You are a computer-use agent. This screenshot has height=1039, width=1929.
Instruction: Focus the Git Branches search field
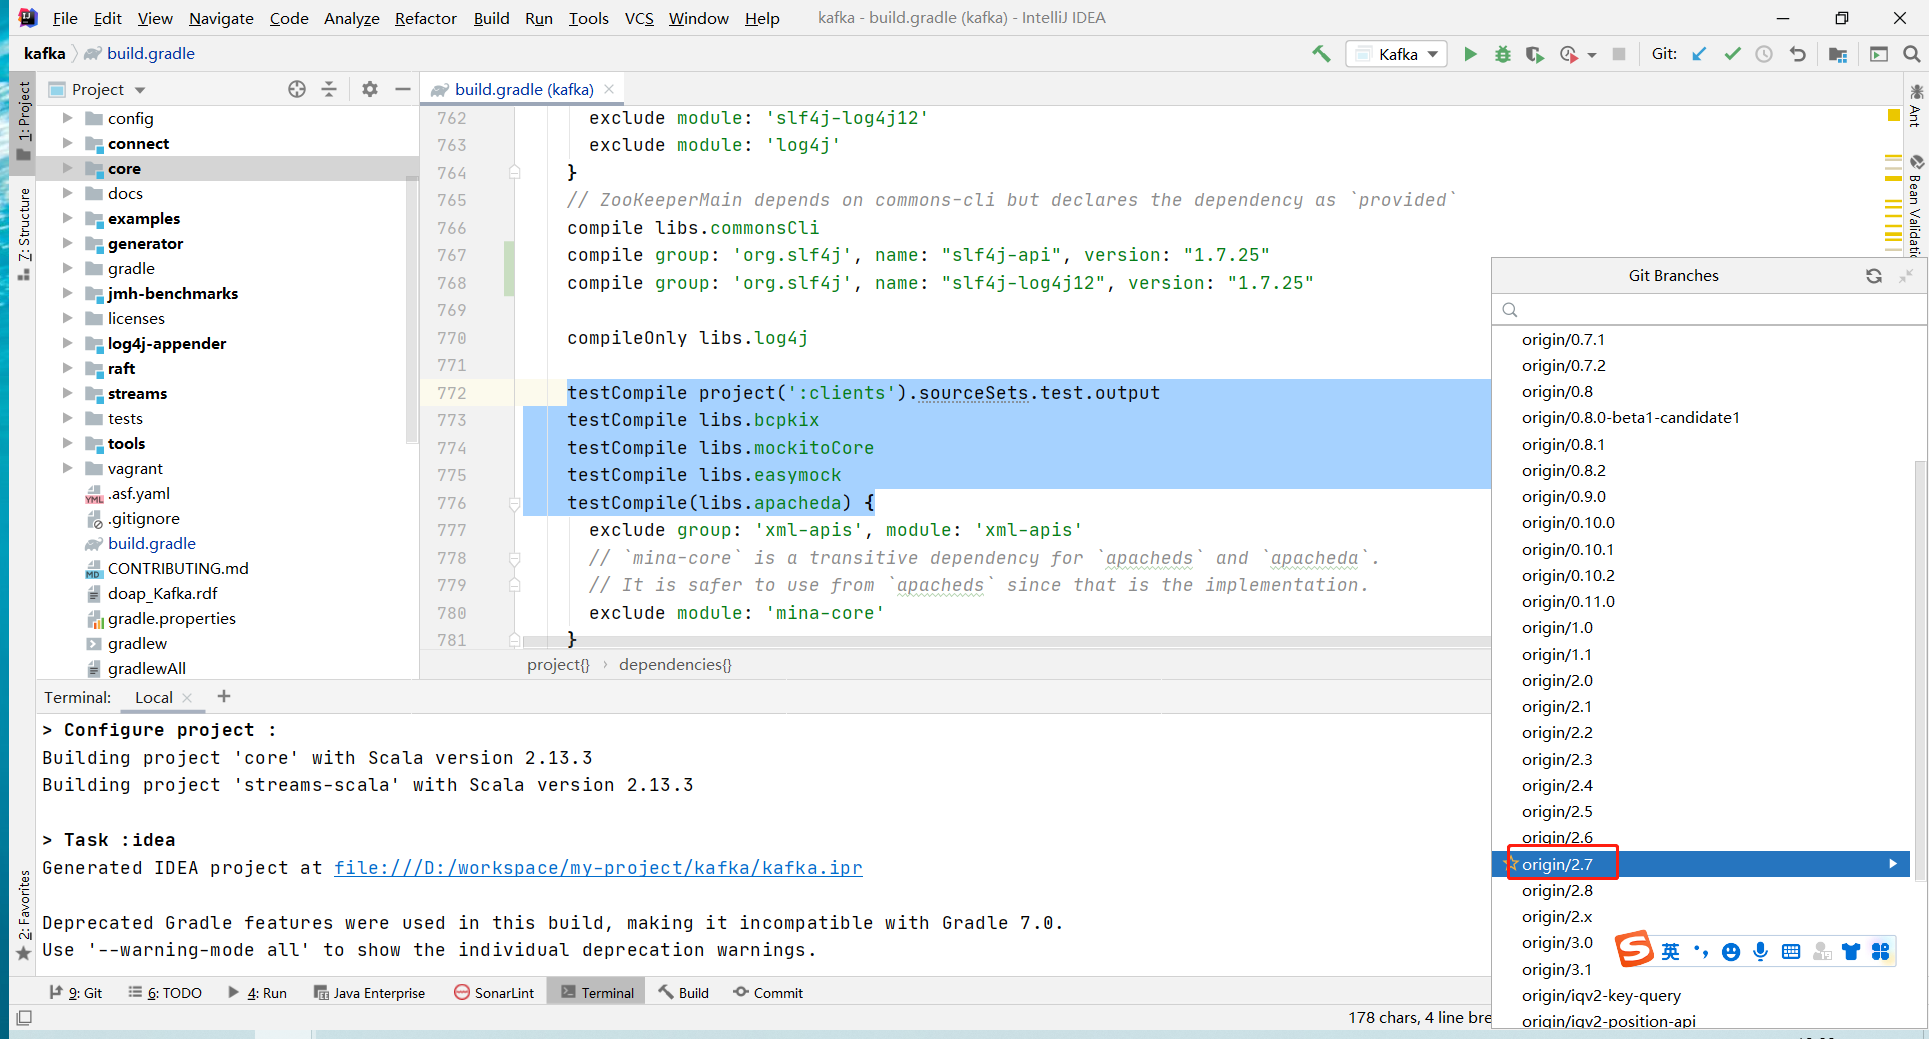(1700, 309)
